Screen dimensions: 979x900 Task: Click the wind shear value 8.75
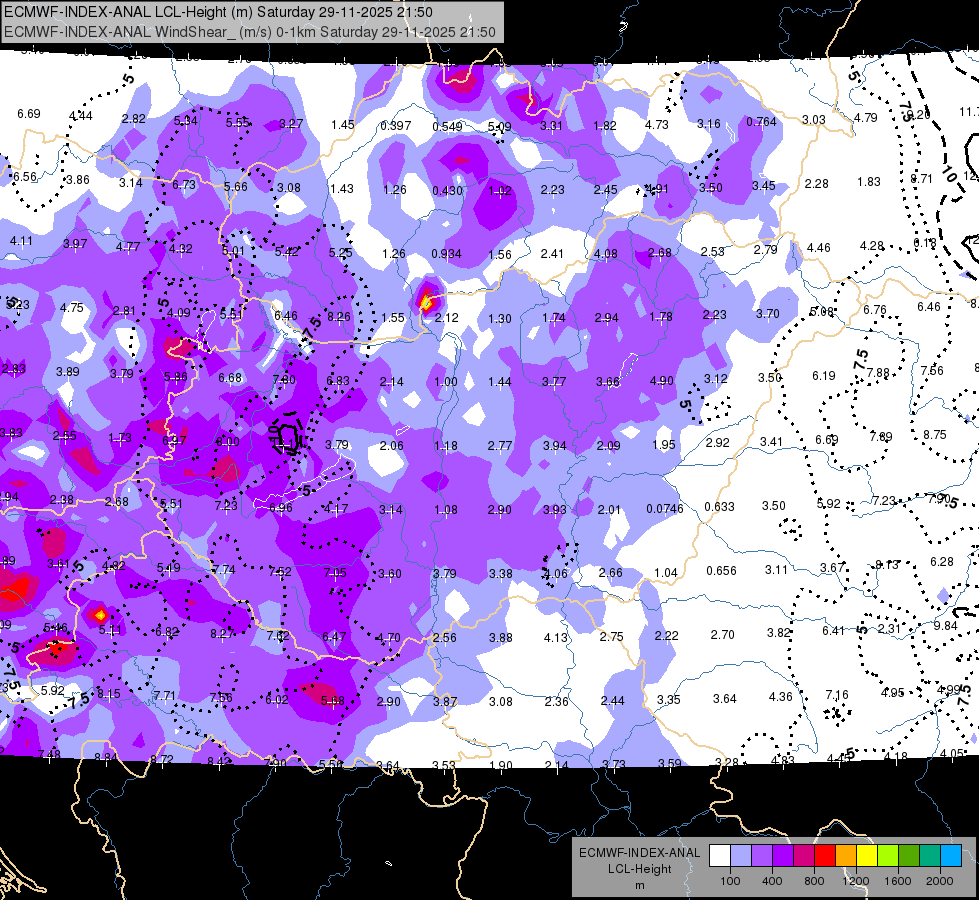(x=935, y=435)
